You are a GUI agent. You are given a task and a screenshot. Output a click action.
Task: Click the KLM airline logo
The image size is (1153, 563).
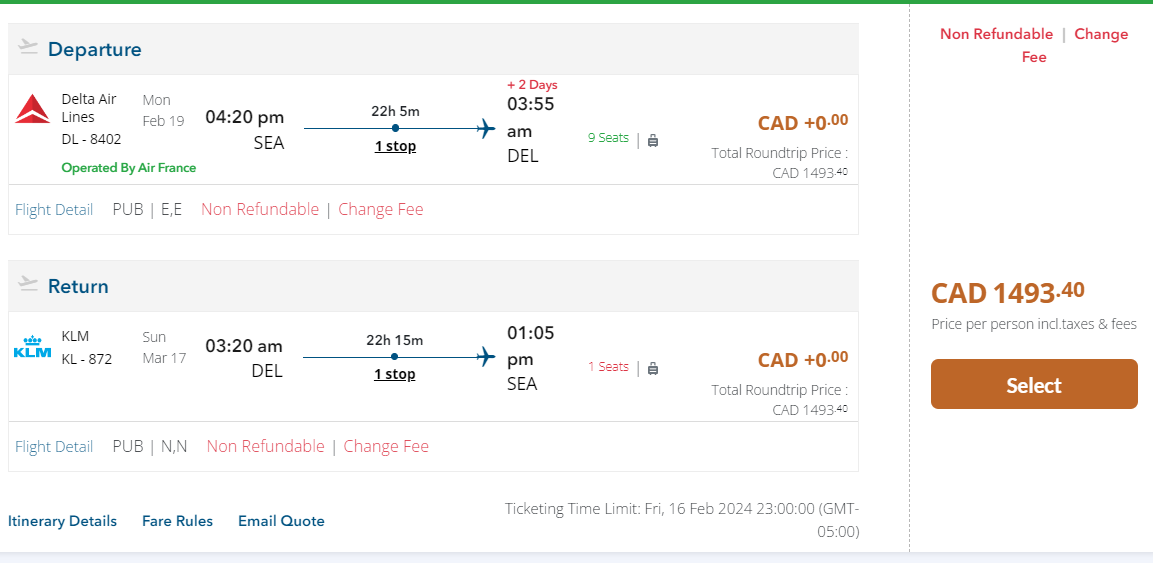pyautogui.click(x=32, y=347)
